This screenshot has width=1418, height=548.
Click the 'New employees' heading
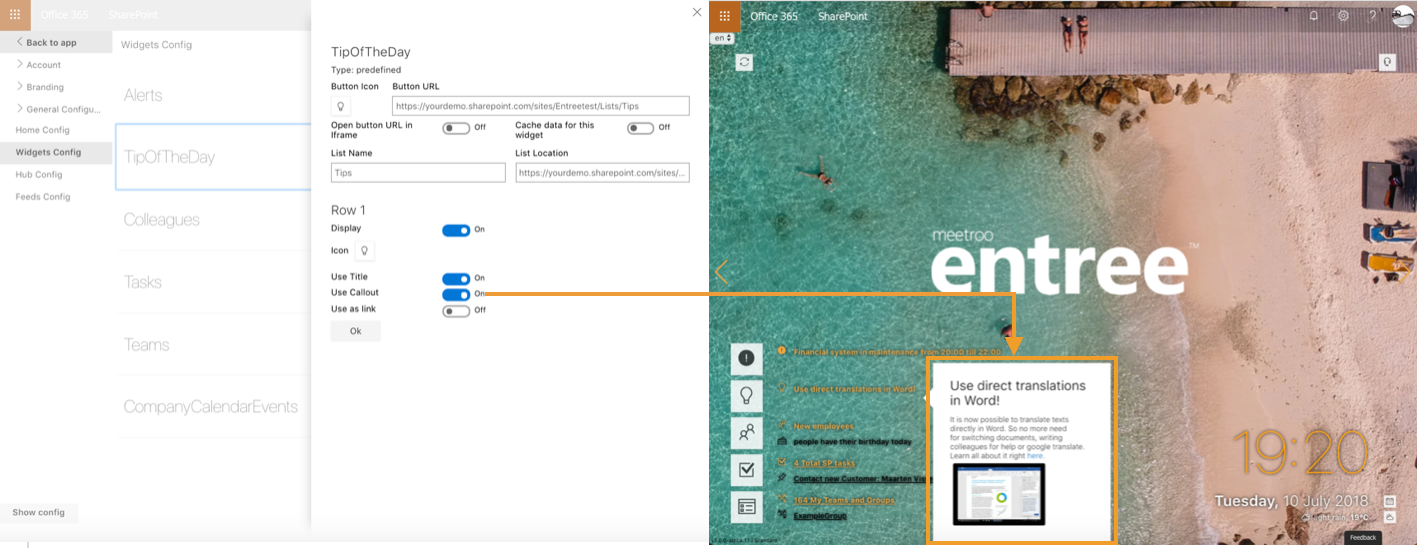(823, 426)
